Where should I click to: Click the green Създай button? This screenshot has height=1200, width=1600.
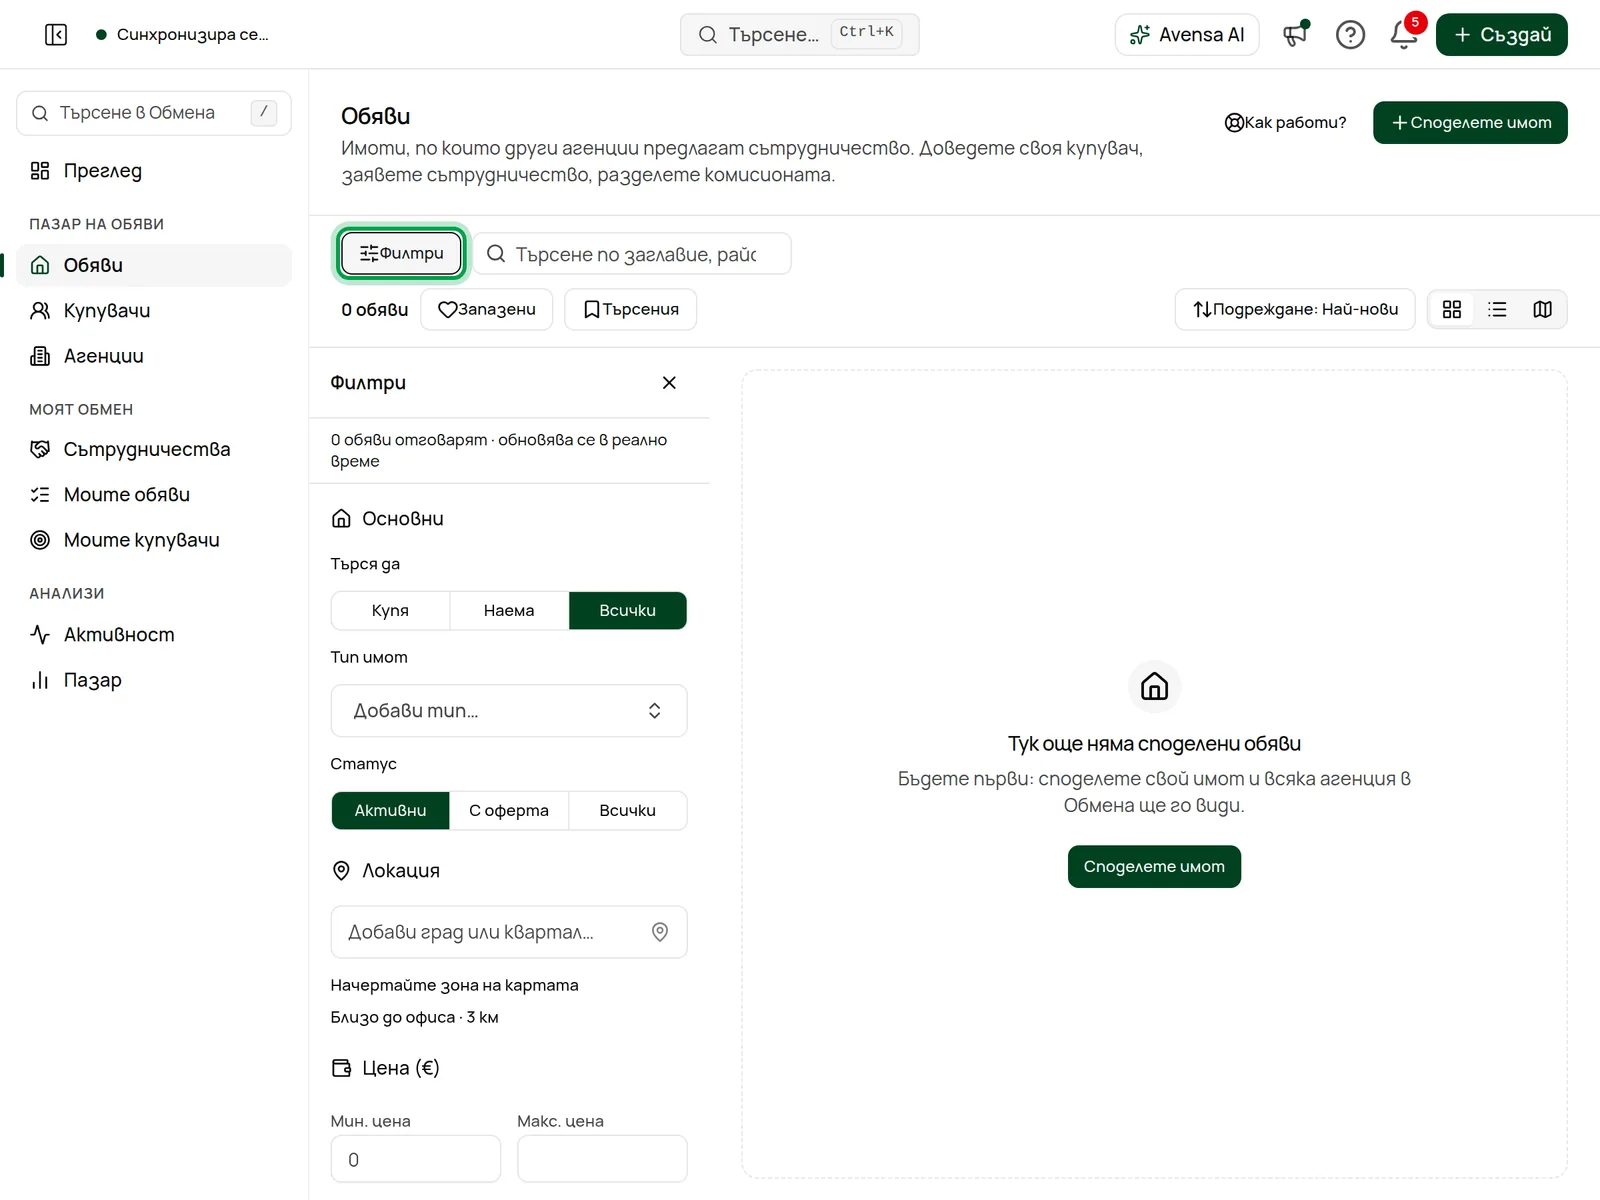(x=1501, y=35)
